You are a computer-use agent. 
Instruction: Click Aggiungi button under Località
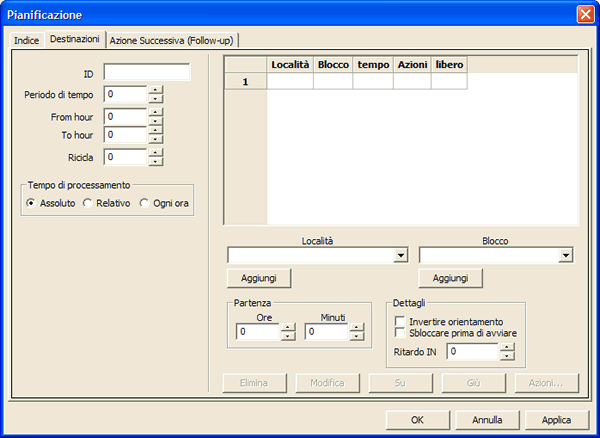point(259,278)
